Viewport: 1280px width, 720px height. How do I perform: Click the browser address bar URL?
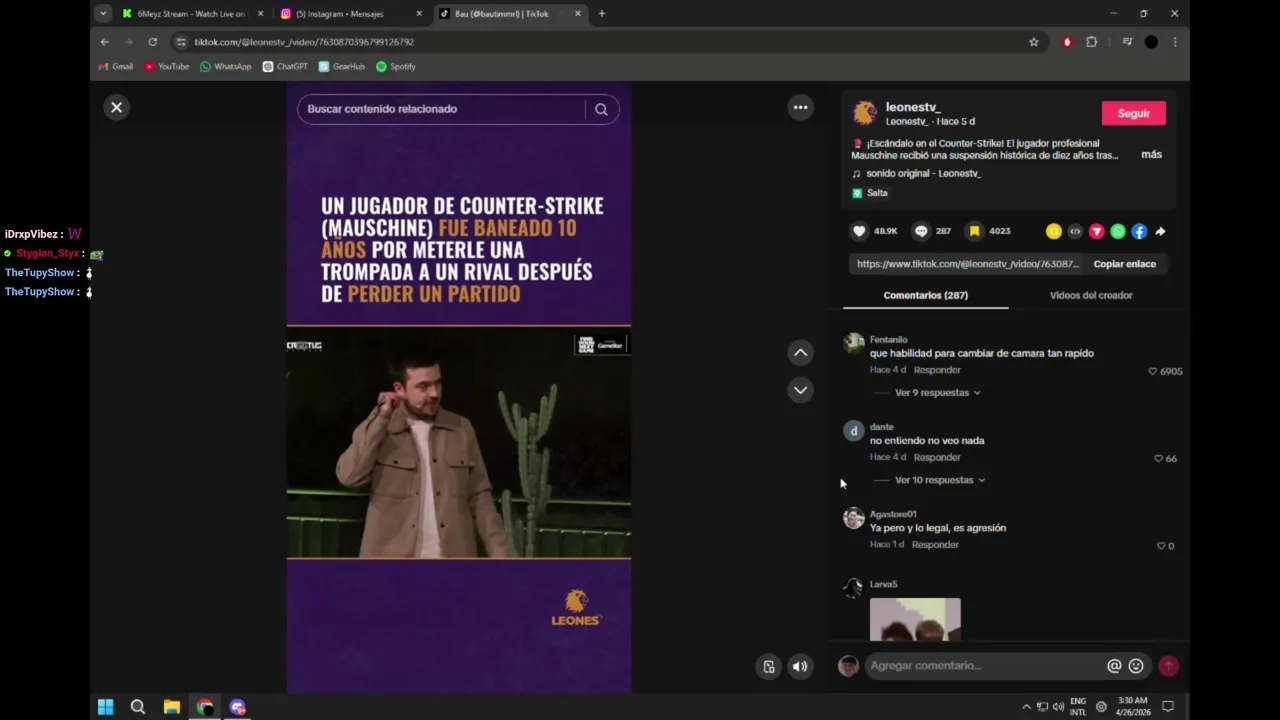pyautogui.click(x=303, y=42)
